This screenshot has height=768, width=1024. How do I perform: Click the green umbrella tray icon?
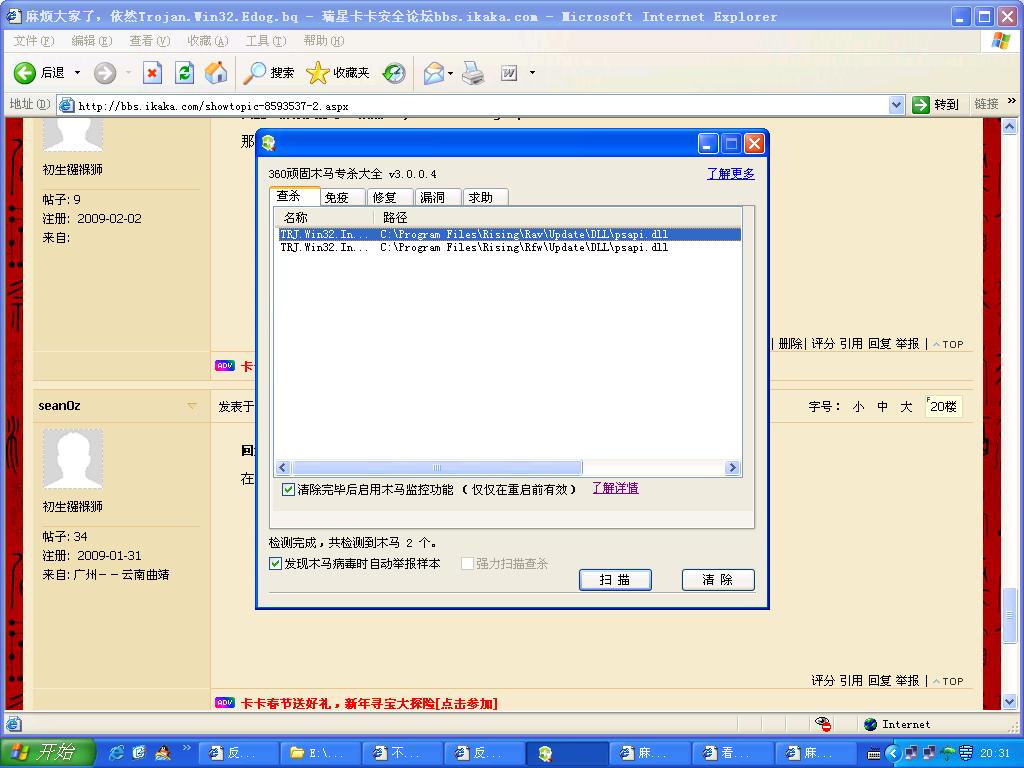click(x=948, y=754)
